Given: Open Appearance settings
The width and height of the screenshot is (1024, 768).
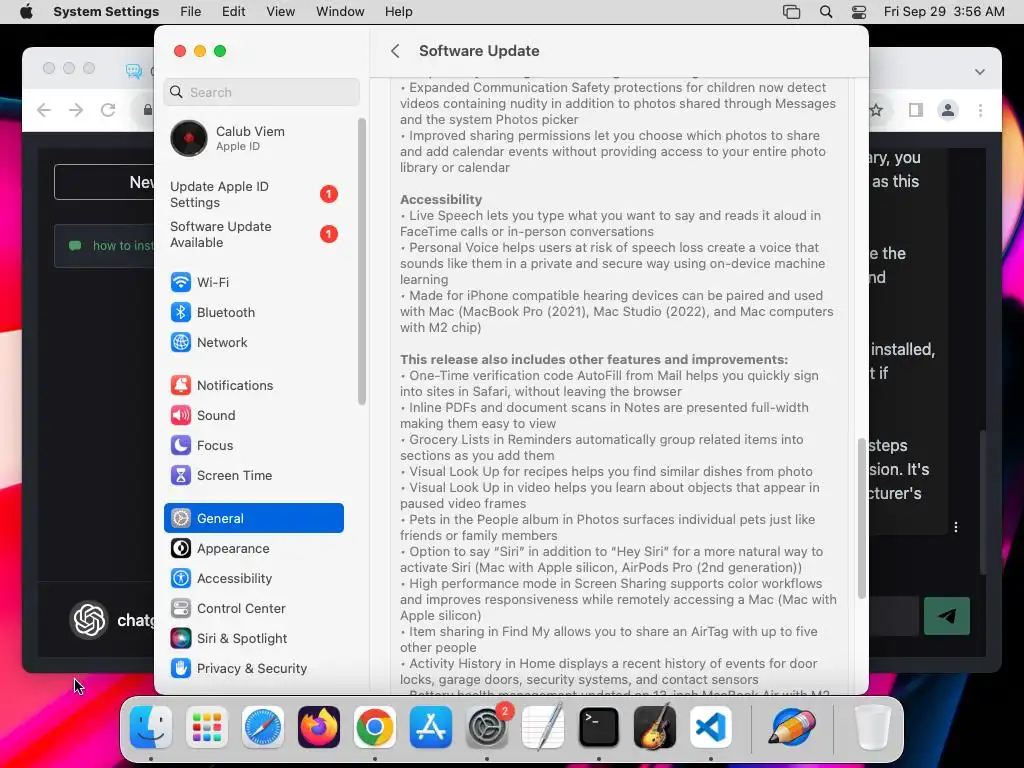Looking at the screenshot, I should coord(253,549).
